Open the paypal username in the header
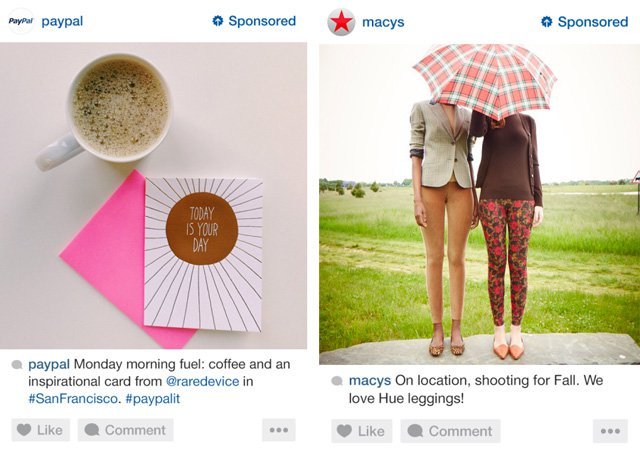640x453 pixels. click(62, 21)
